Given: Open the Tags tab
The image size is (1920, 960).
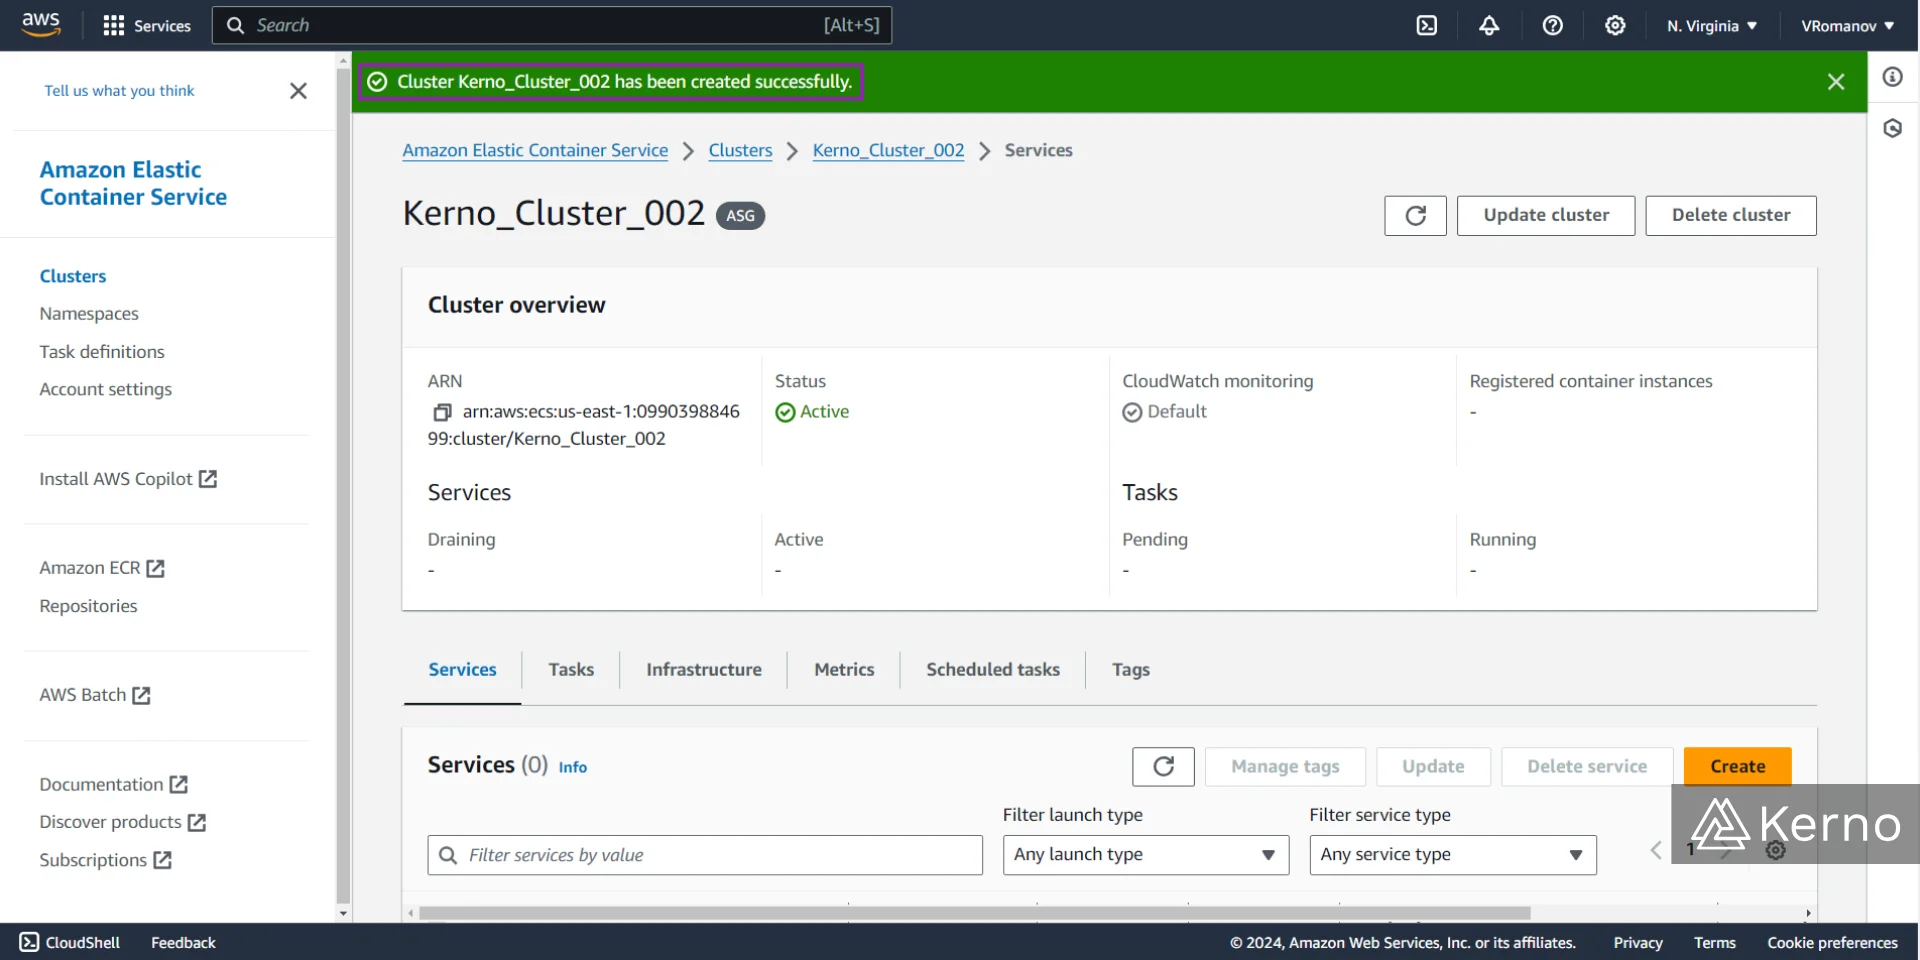Looking at the screenshot, I should point(1131,670).
